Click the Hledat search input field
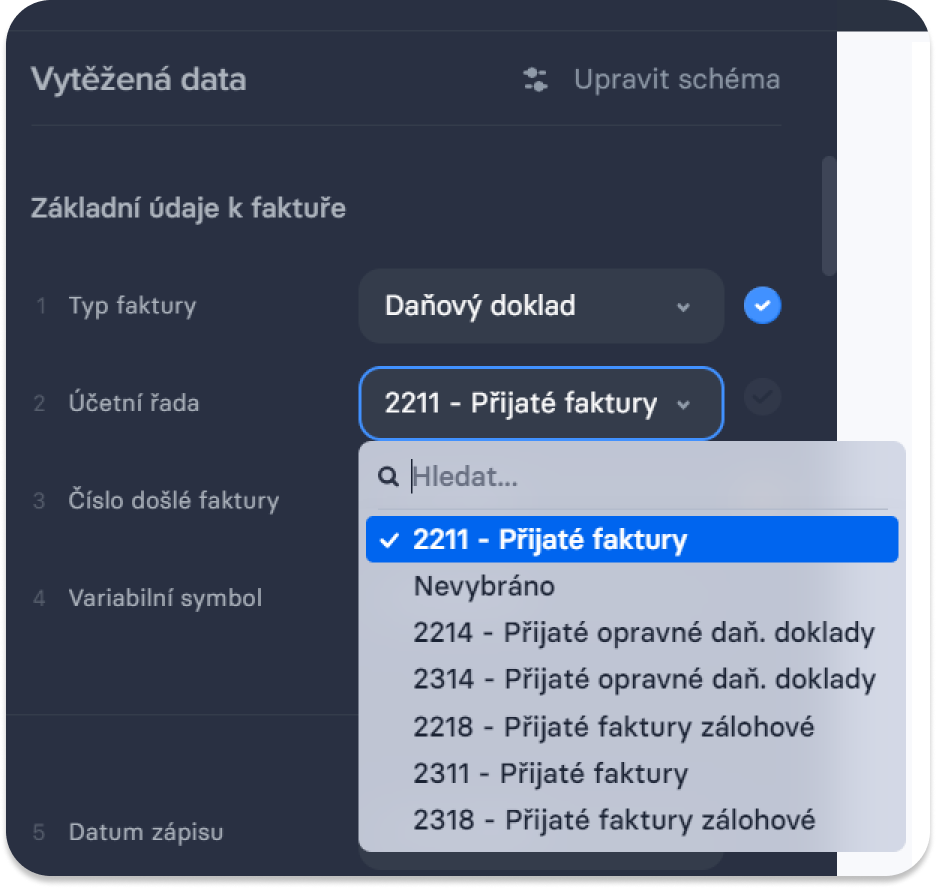The width and height of the screenshot is (936, 888). (x=649, y=476)
